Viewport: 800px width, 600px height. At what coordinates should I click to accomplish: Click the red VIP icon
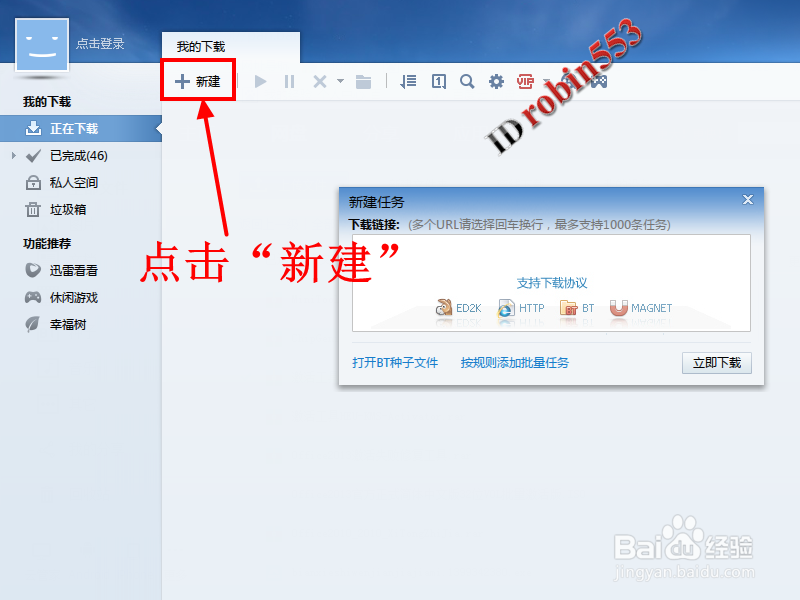coord(525,82)
